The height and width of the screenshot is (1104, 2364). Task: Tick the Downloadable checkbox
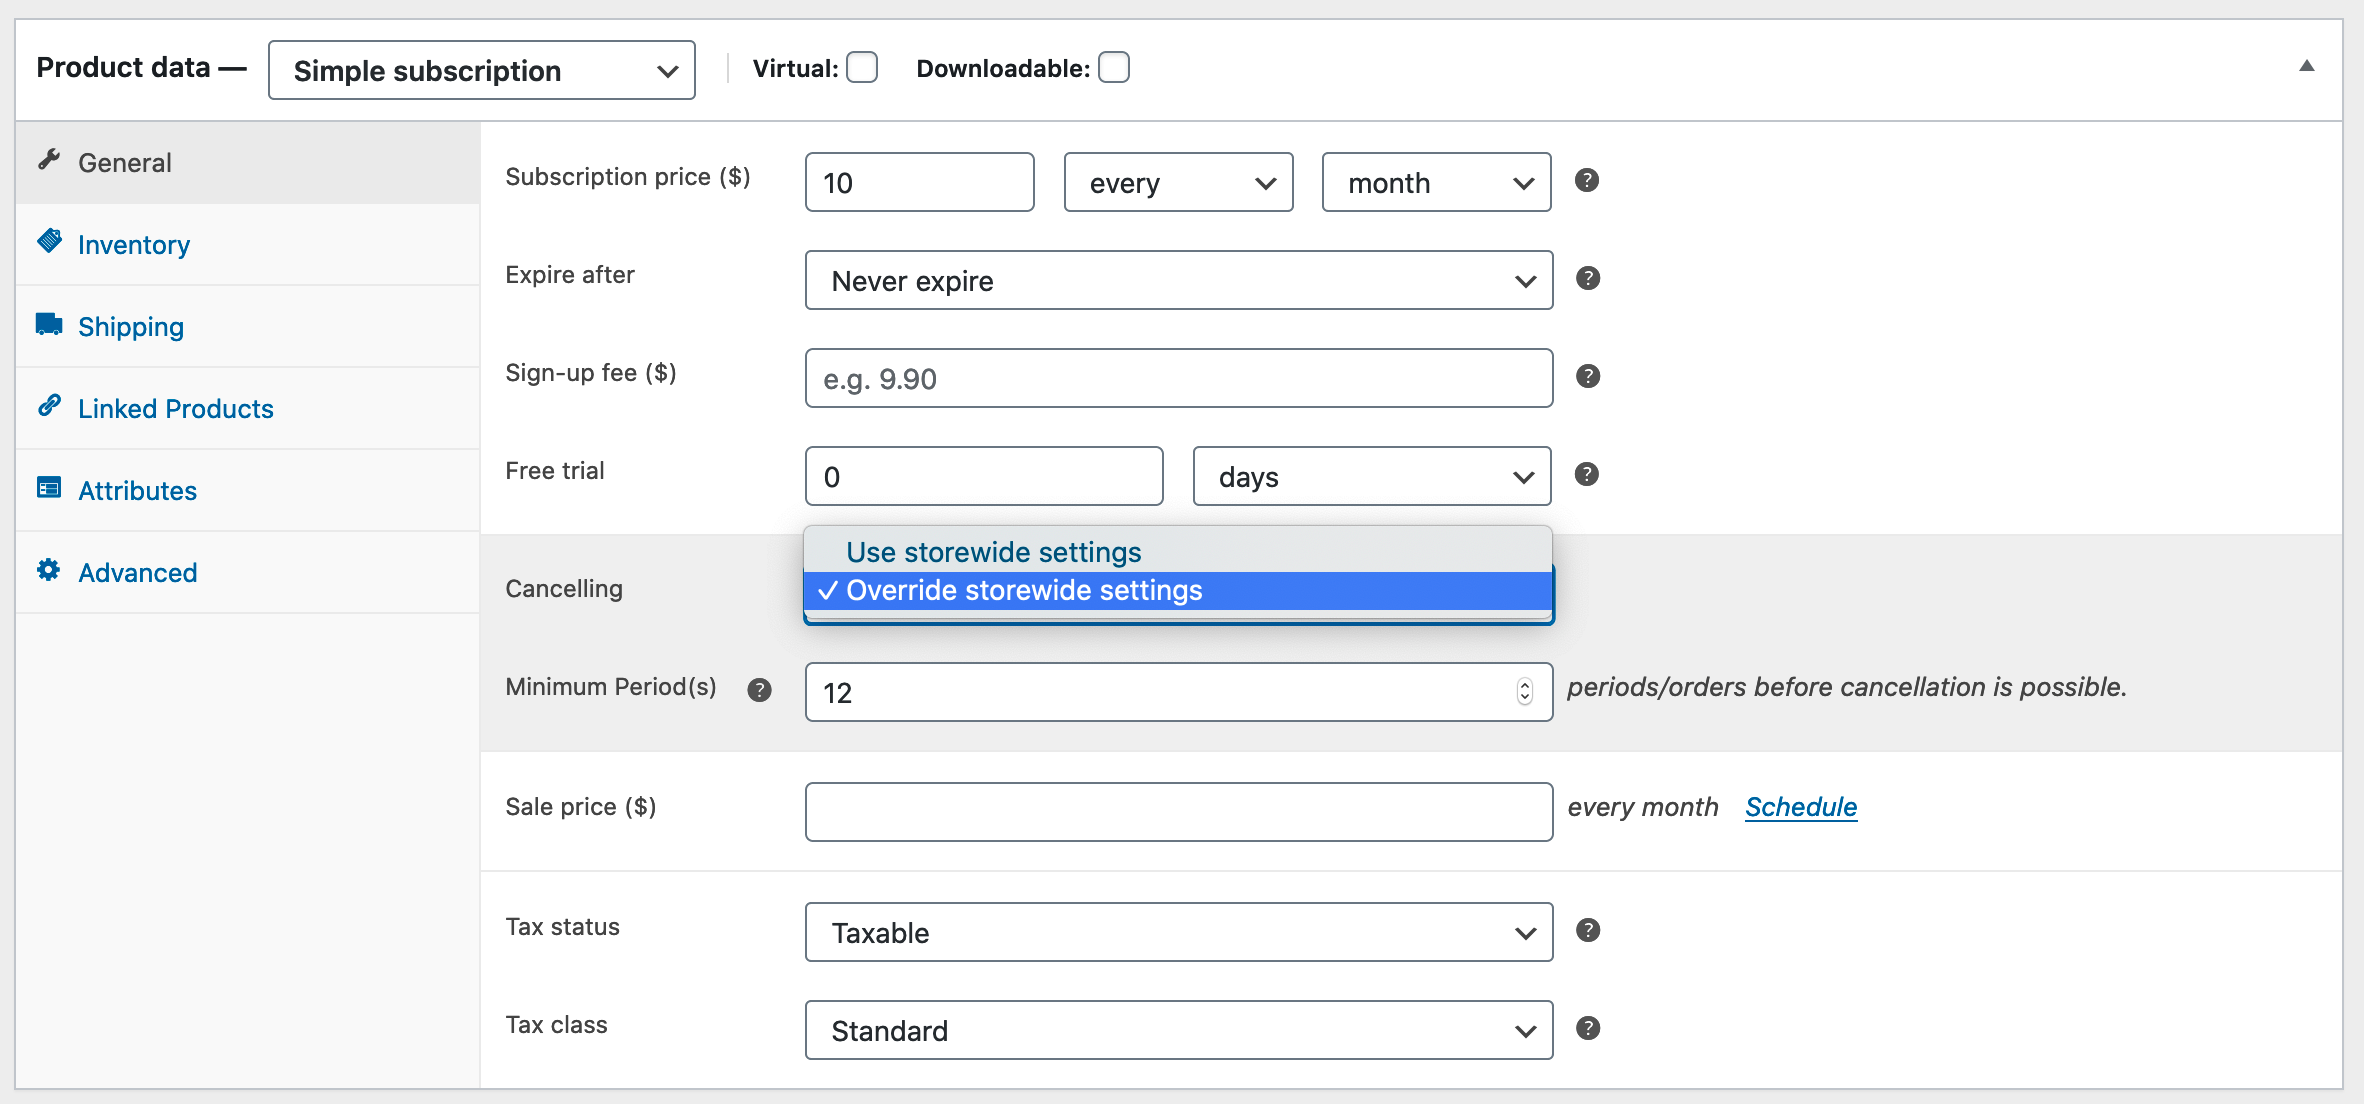pyautogui.click(x=1114, y=68)
